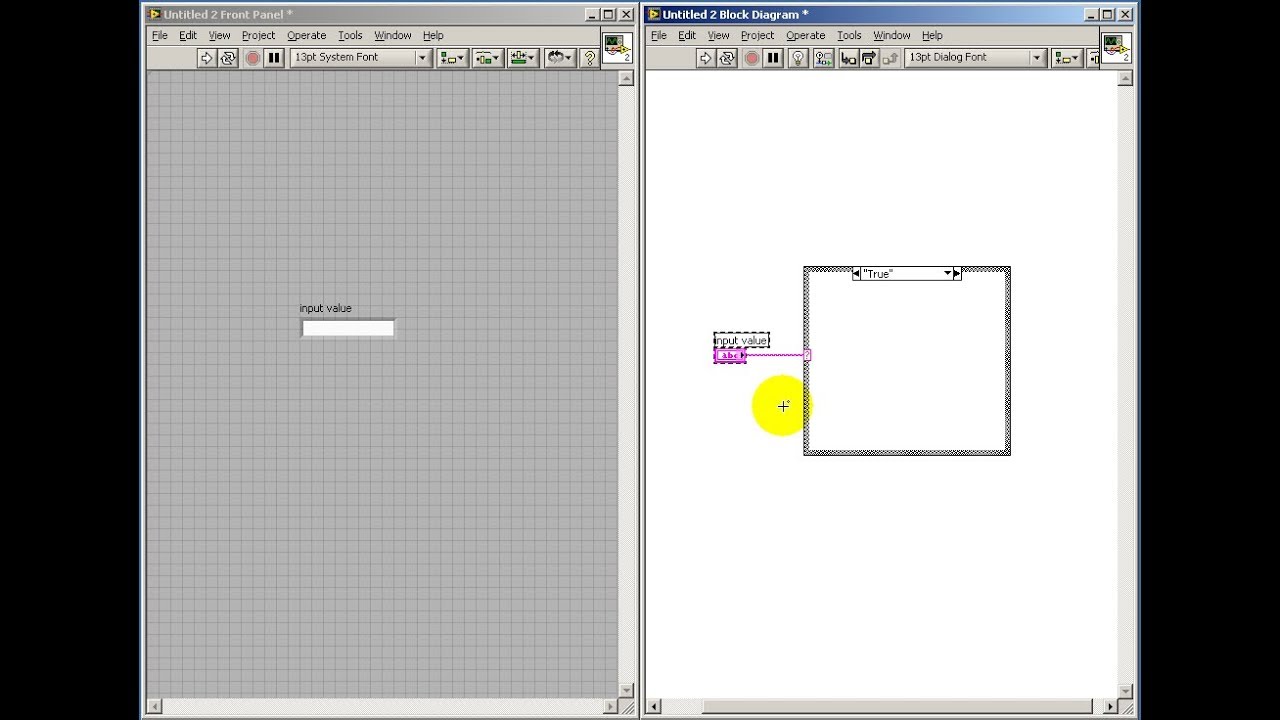The height and width of the screenshot is (720, 1280).
Task: Click Step Out button in Block Diagram
Action: [888, 58]
